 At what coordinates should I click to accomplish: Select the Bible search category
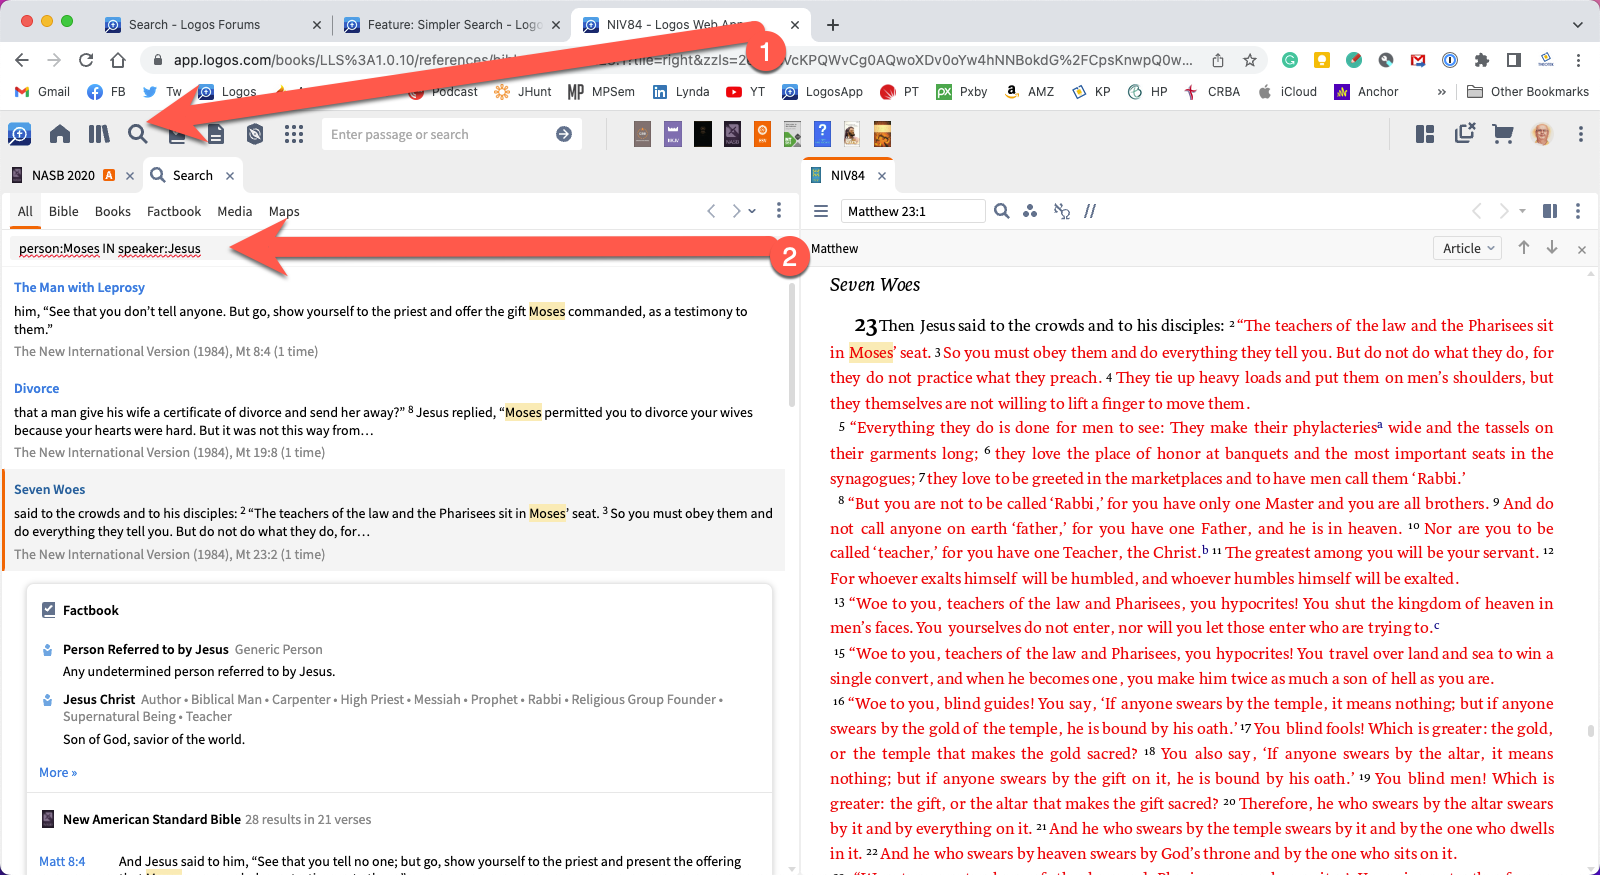coord(63,211)
